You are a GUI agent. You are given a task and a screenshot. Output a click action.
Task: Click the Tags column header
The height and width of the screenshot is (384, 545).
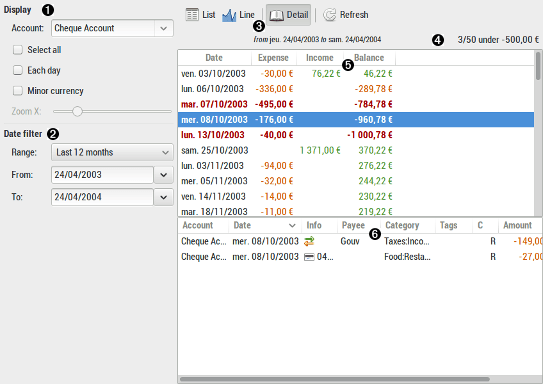pos(454,226)
